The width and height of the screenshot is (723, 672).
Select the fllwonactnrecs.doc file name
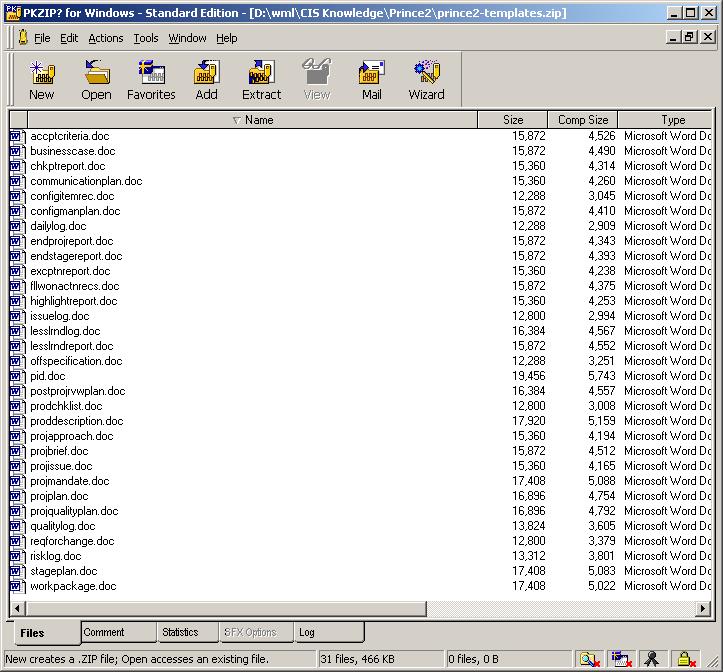(x=75, y=286)
